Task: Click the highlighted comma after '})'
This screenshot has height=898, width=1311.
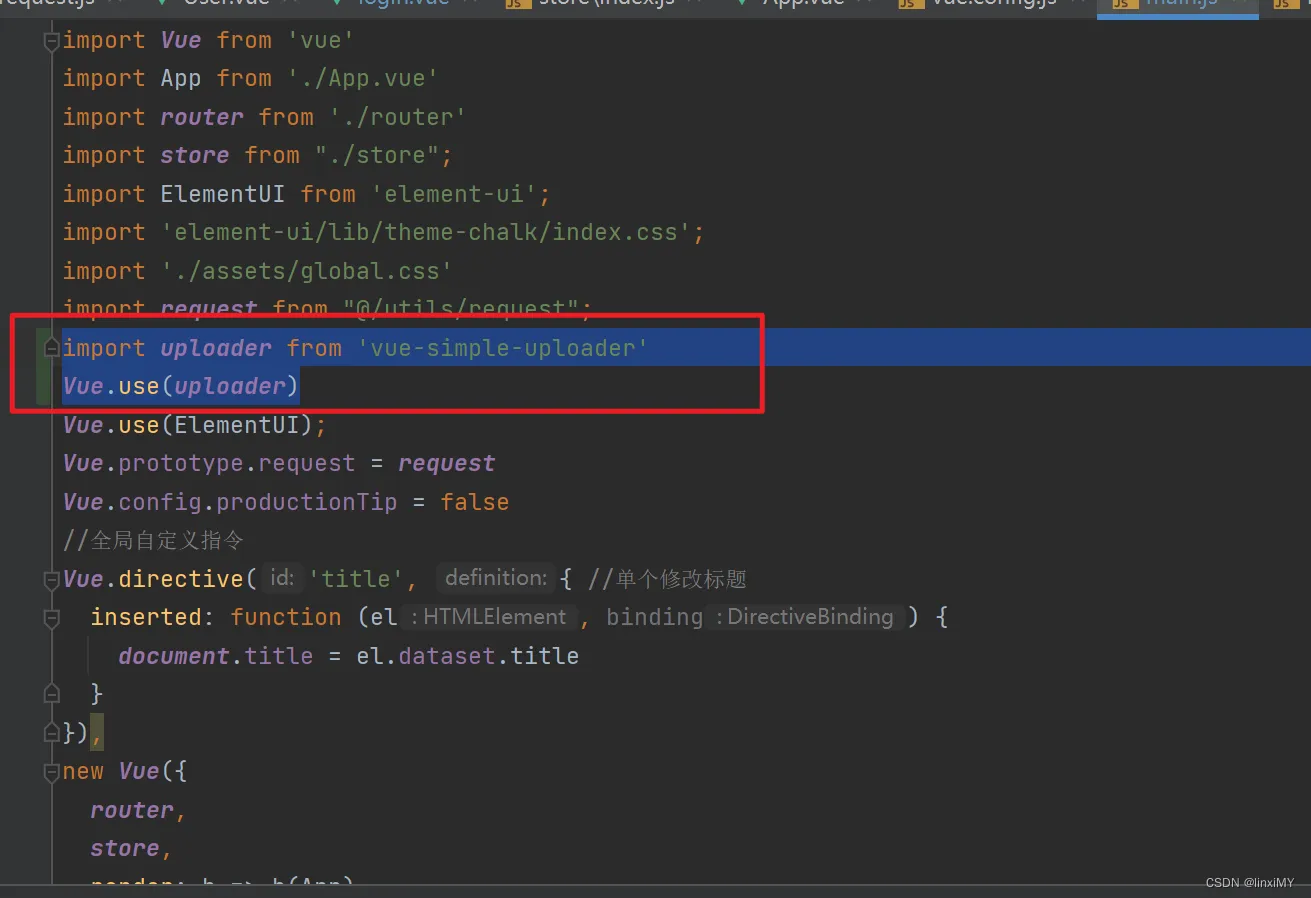Action: (x=97, y=733)
